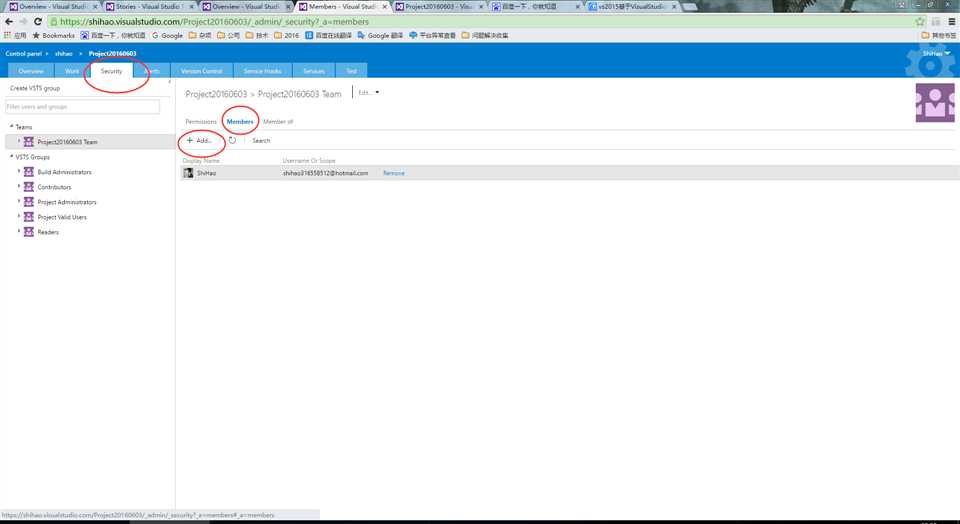
Task: Expand the Contributors node arrow
Action: click(x=18, y=186)
